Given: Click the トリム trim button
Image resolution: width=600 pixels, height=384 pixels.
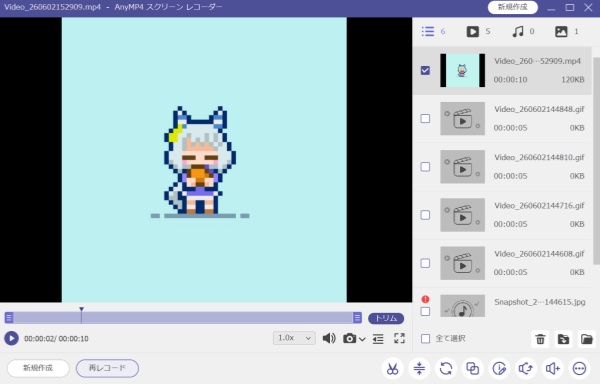Looking at the screenshot, I should point(386,318).
